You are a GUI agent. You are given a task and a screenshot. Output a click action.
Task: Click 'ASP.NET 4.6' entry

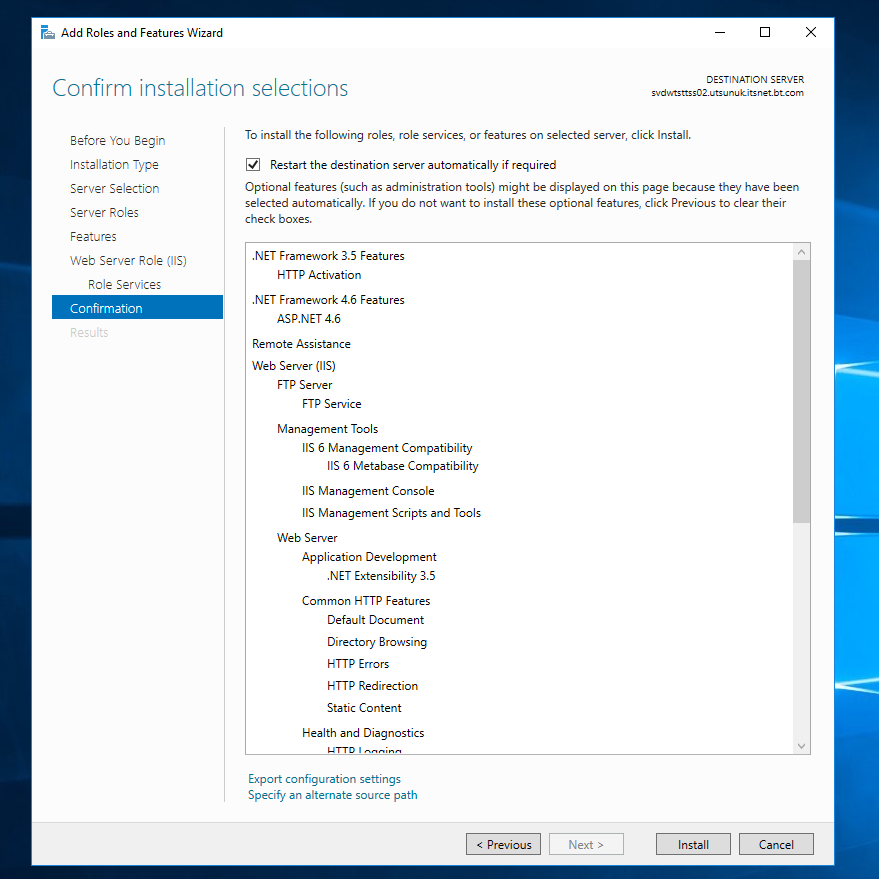pyautogui.click(x=309, y=319)
